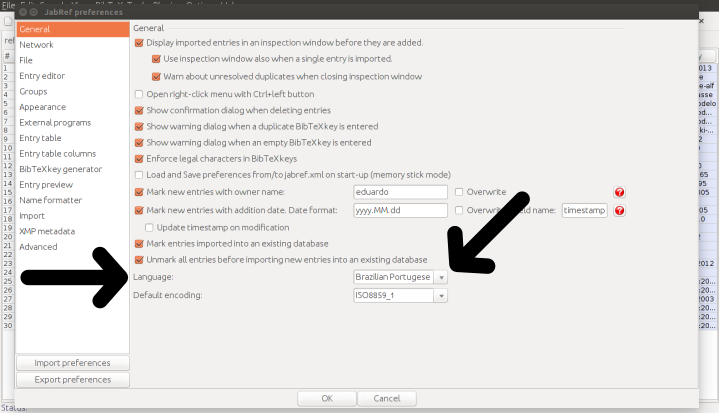Toggle display imported entries in inspection window
The height and width of the screenshot is (413, 719).
coord(139,43)
